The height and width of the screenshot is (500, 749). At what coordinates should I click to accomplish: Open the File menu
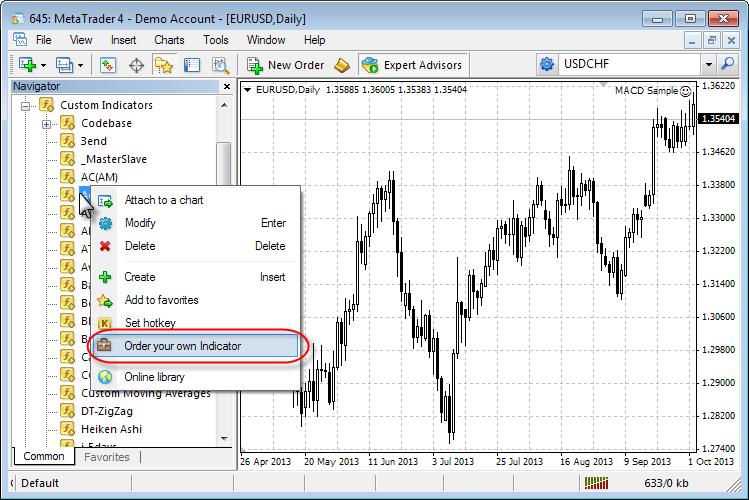pyautogui.click(x=43, y=40)
